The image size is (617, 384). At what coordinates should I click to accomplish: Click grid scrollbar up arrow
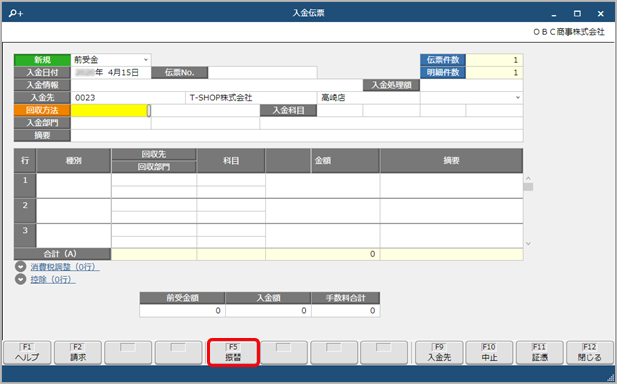[x=528, y=178]
